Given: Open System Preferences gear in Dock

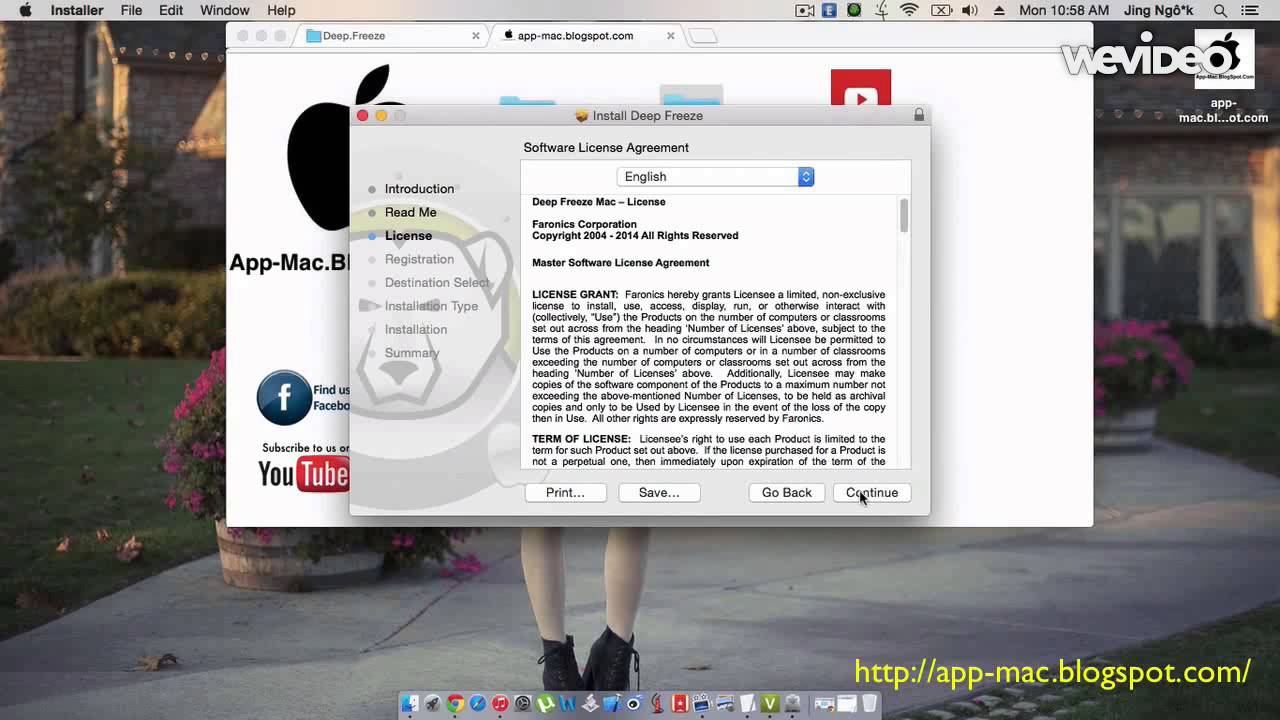Looking at the screenshot, I should pyautogui.click(x=523, y=704).
